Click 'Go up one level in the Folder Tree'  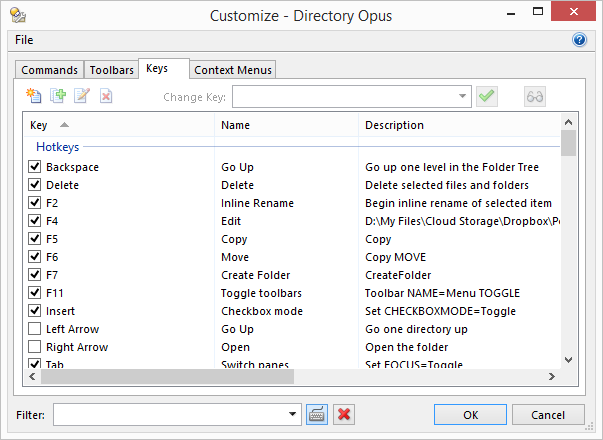pos(452,167)
